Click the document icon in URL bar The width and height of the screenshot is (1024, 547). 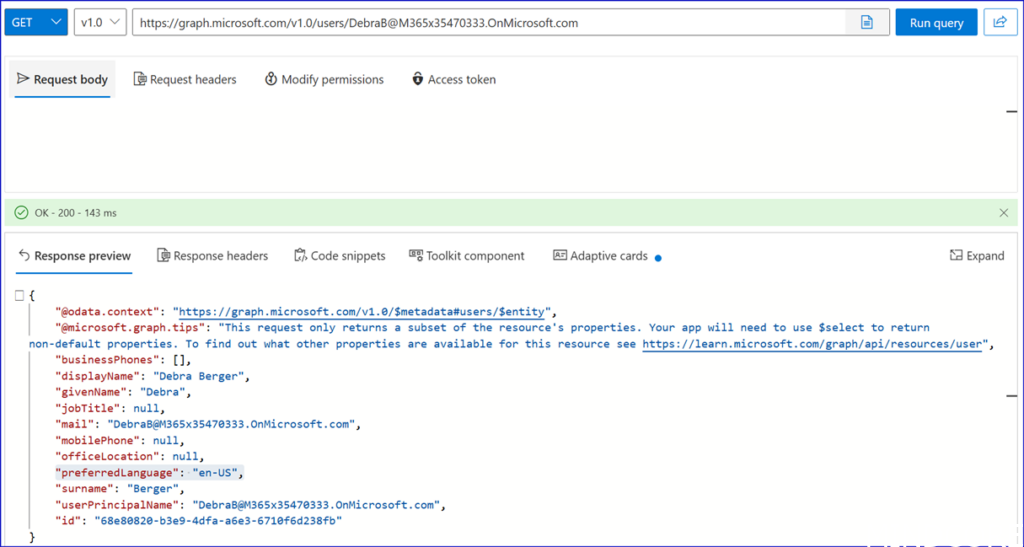pos(867,22)
